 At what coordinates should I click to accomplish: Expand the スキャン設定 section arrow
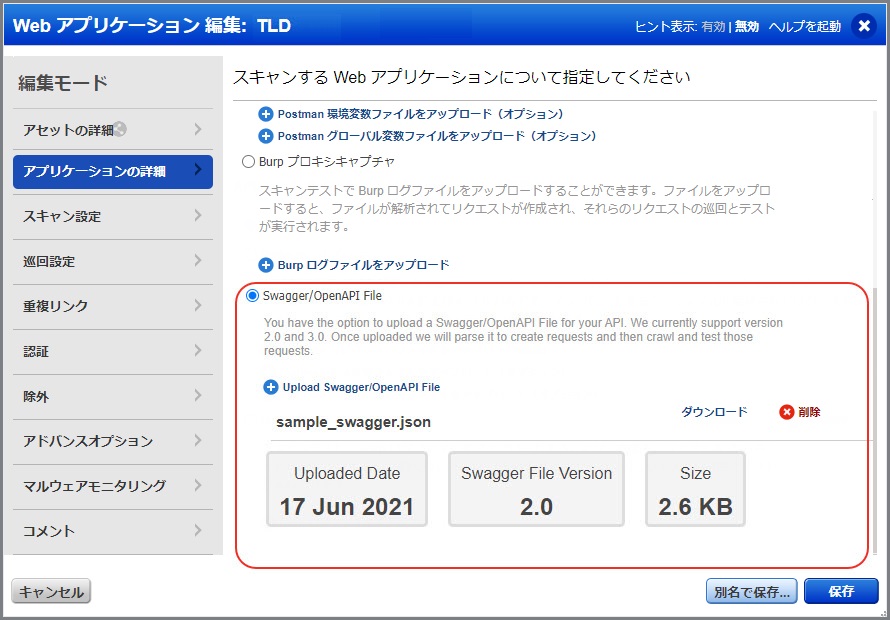coord(198,216)
